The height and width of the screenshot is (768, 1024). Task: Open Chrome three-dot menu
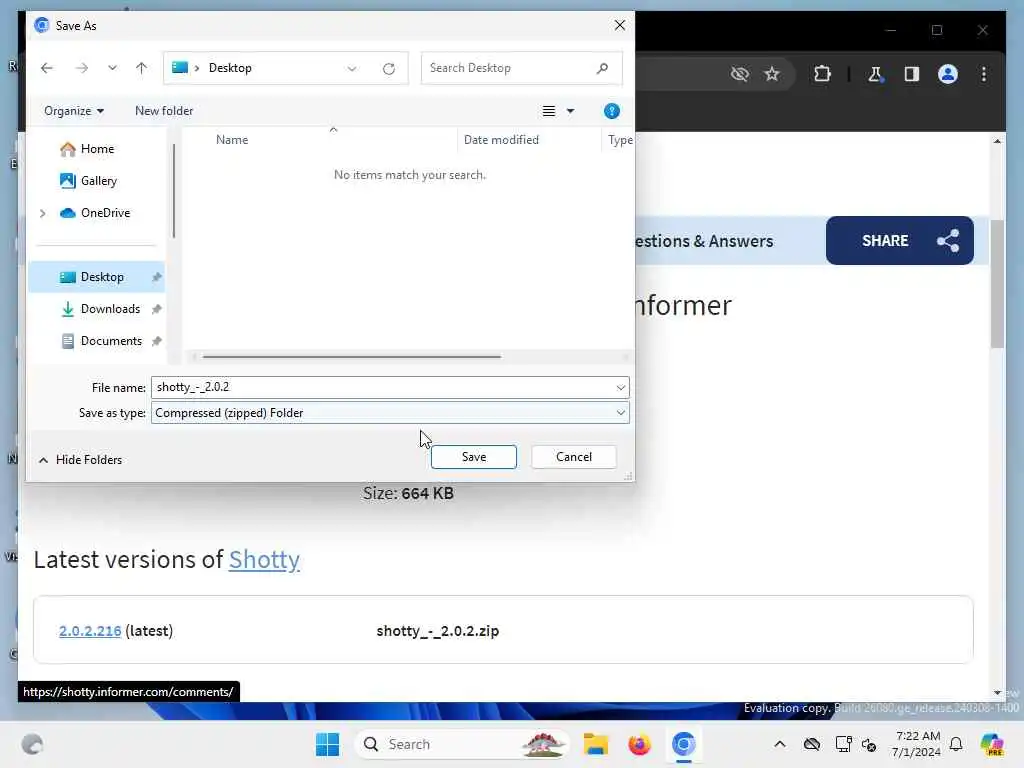click(984, 74)
